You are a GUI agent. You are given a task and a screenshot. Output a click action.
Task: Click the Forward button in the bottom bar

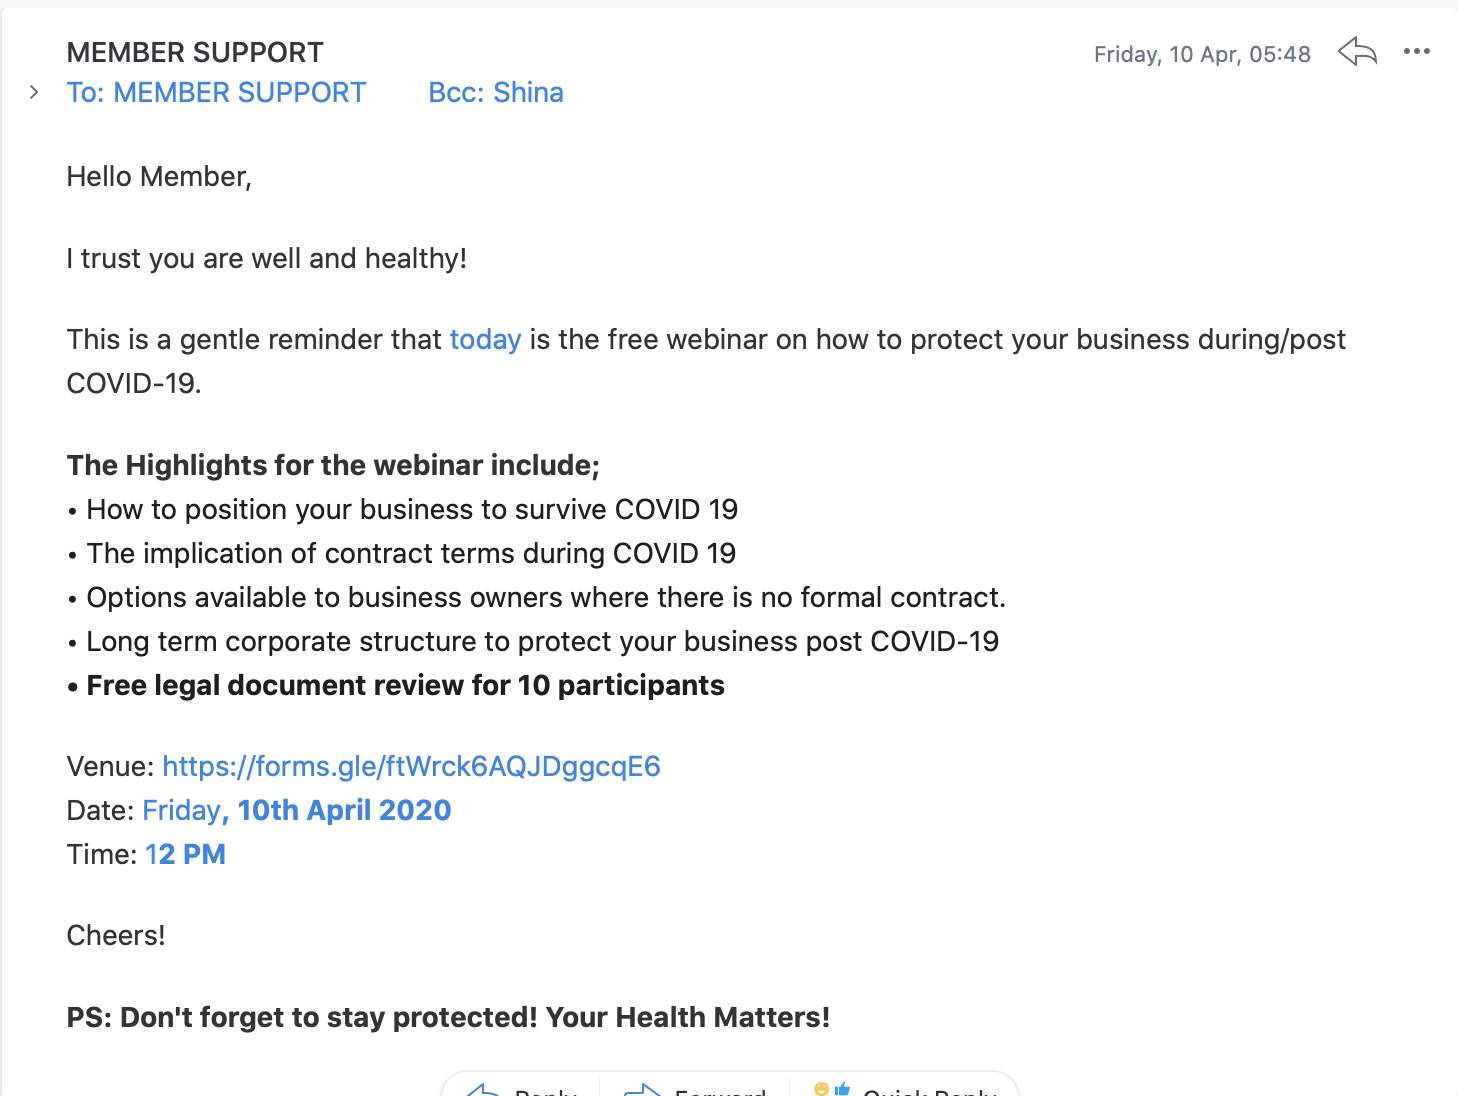pyautogui.click(x=695, y=1088)
